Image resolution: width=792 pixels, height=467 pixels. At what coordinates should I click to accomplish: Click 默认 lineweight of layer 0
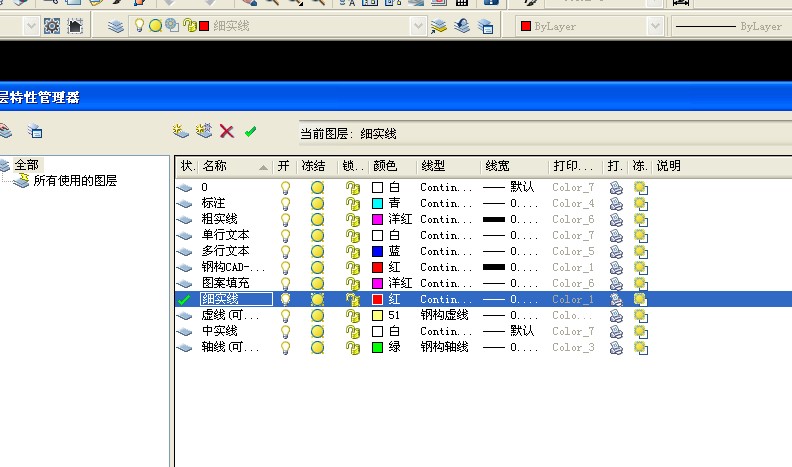[522, 187]
